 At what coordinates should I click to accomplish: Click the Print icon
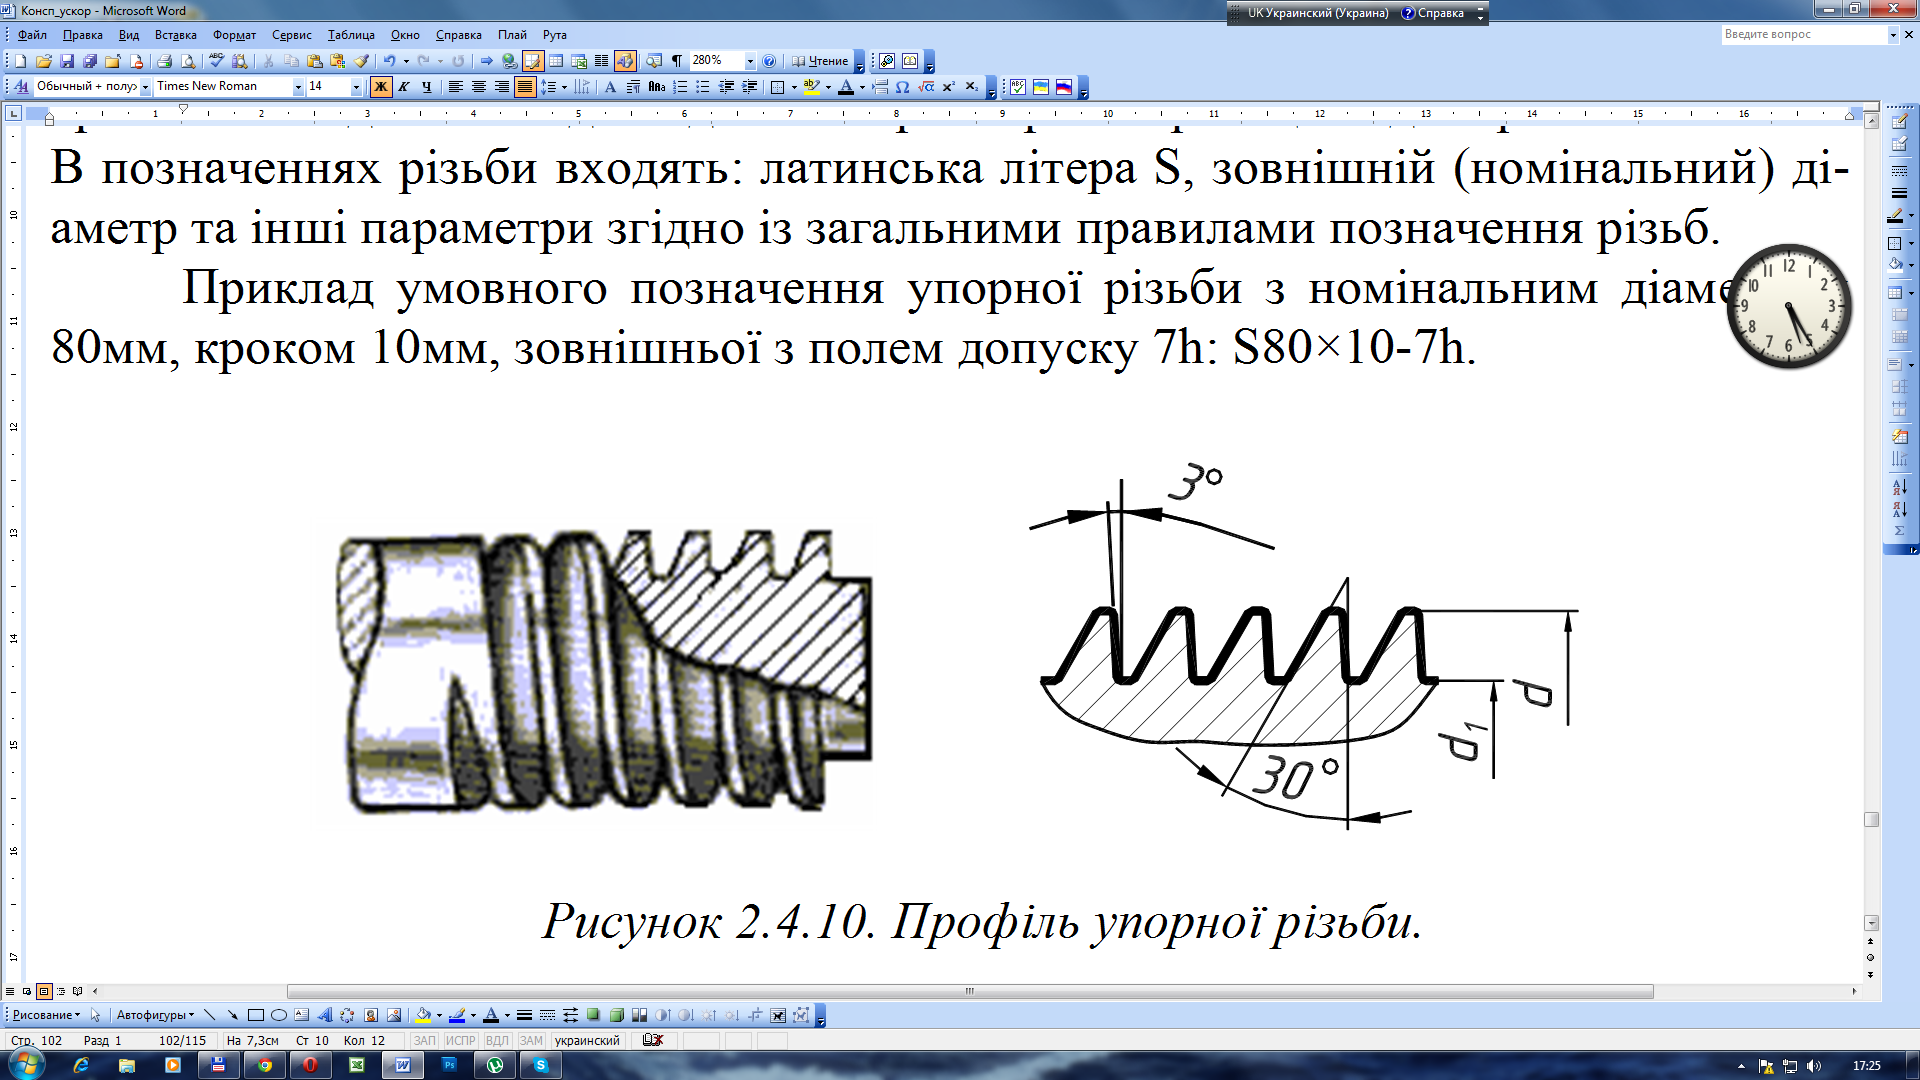(x=165, y=61)
